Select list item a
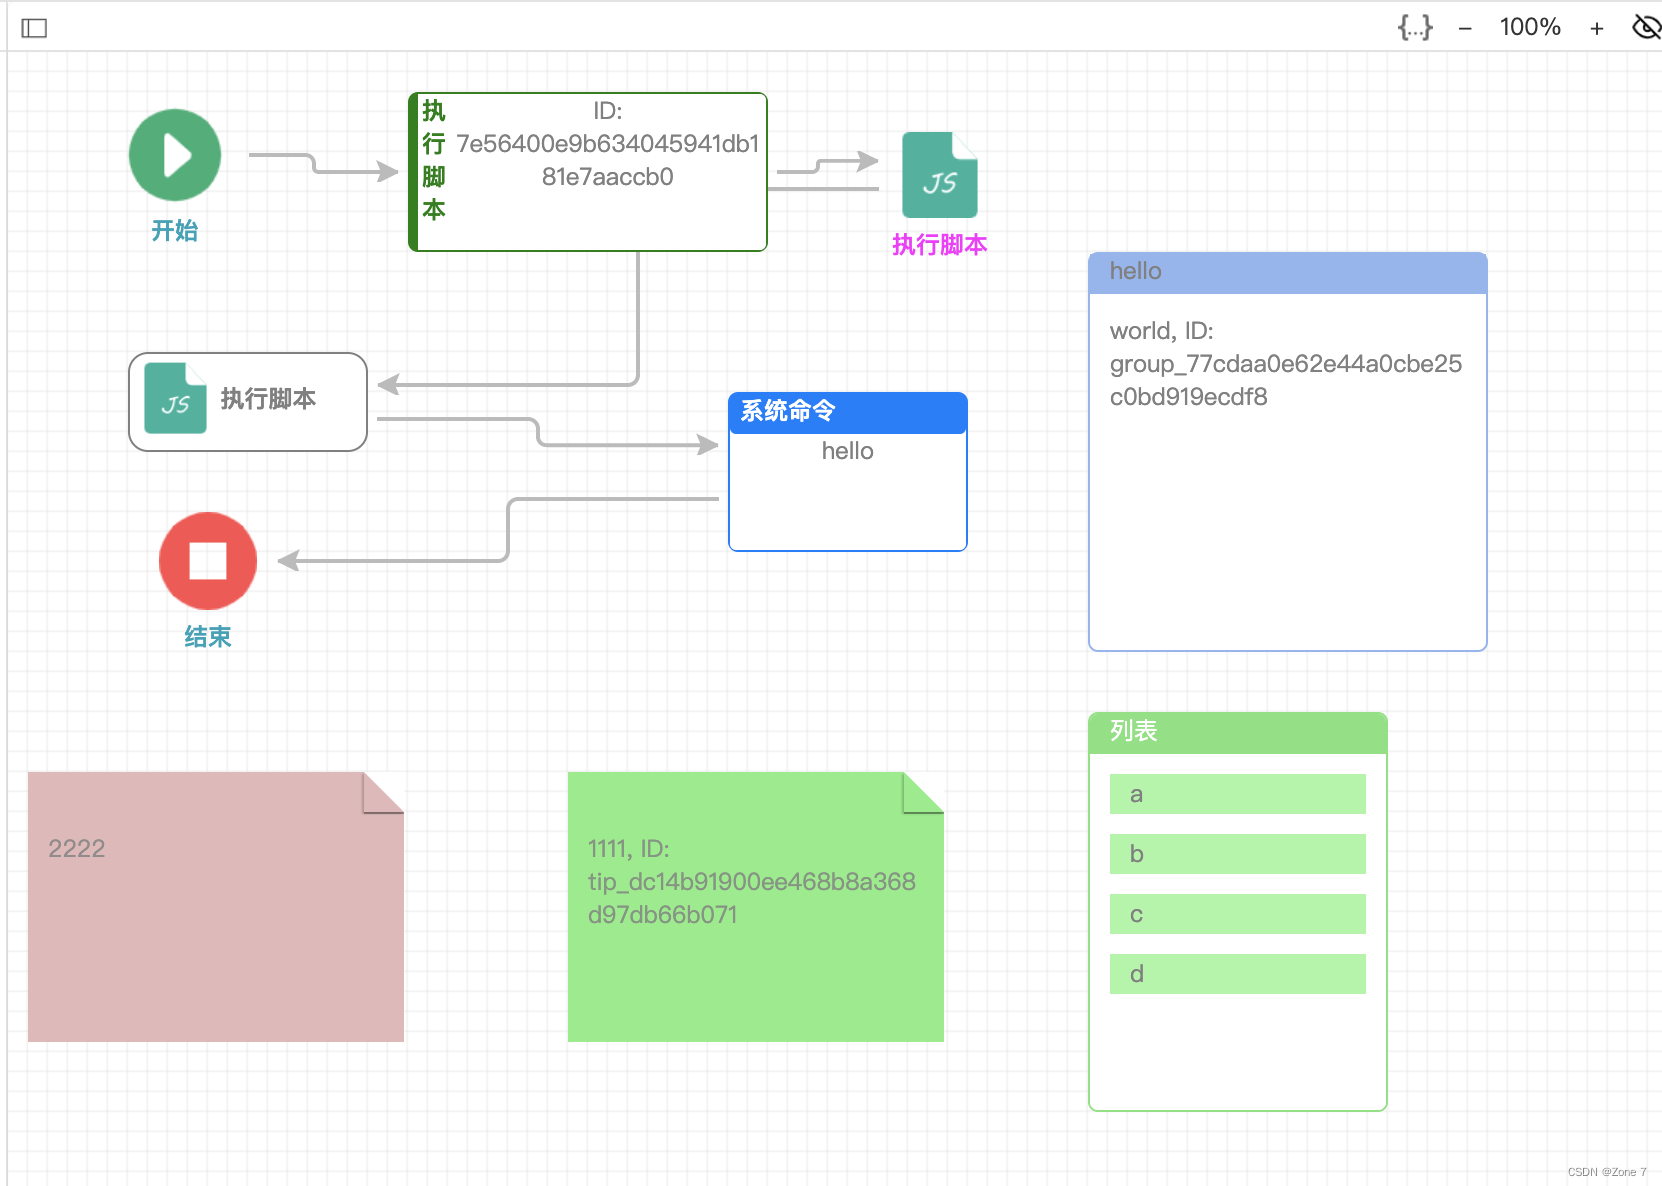1662x1186 pixels. pos(1238,794)
